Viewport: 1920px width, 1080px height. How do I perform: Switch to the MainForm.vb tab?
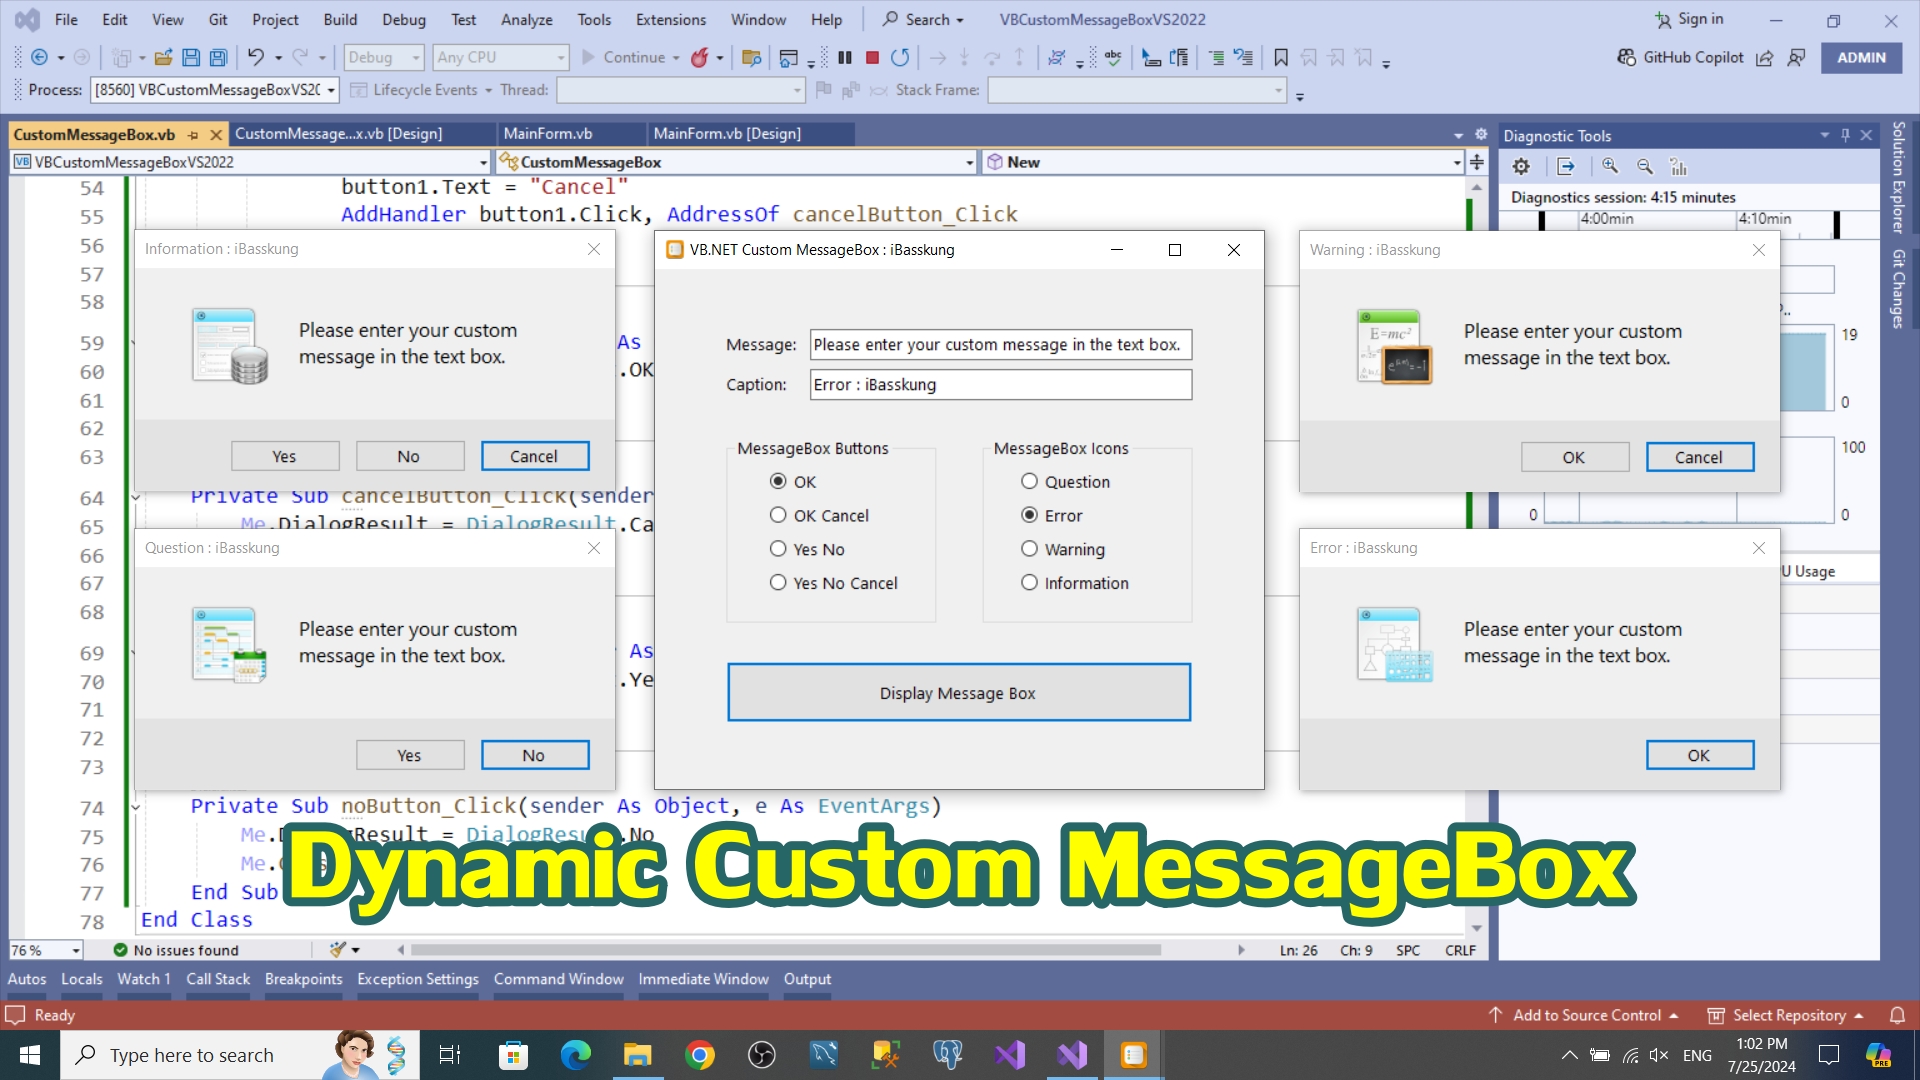pos(548,134)
